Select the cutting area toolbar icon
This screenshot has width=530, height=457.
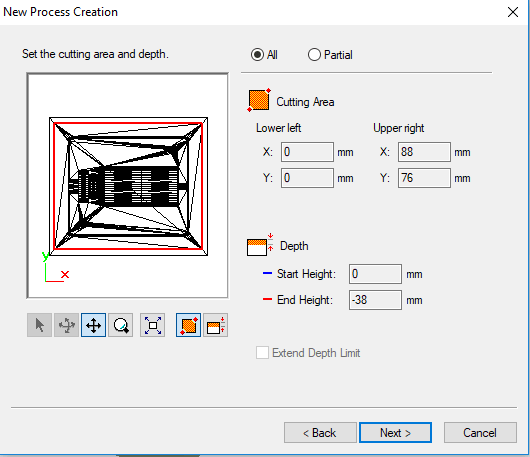point(189,325)
